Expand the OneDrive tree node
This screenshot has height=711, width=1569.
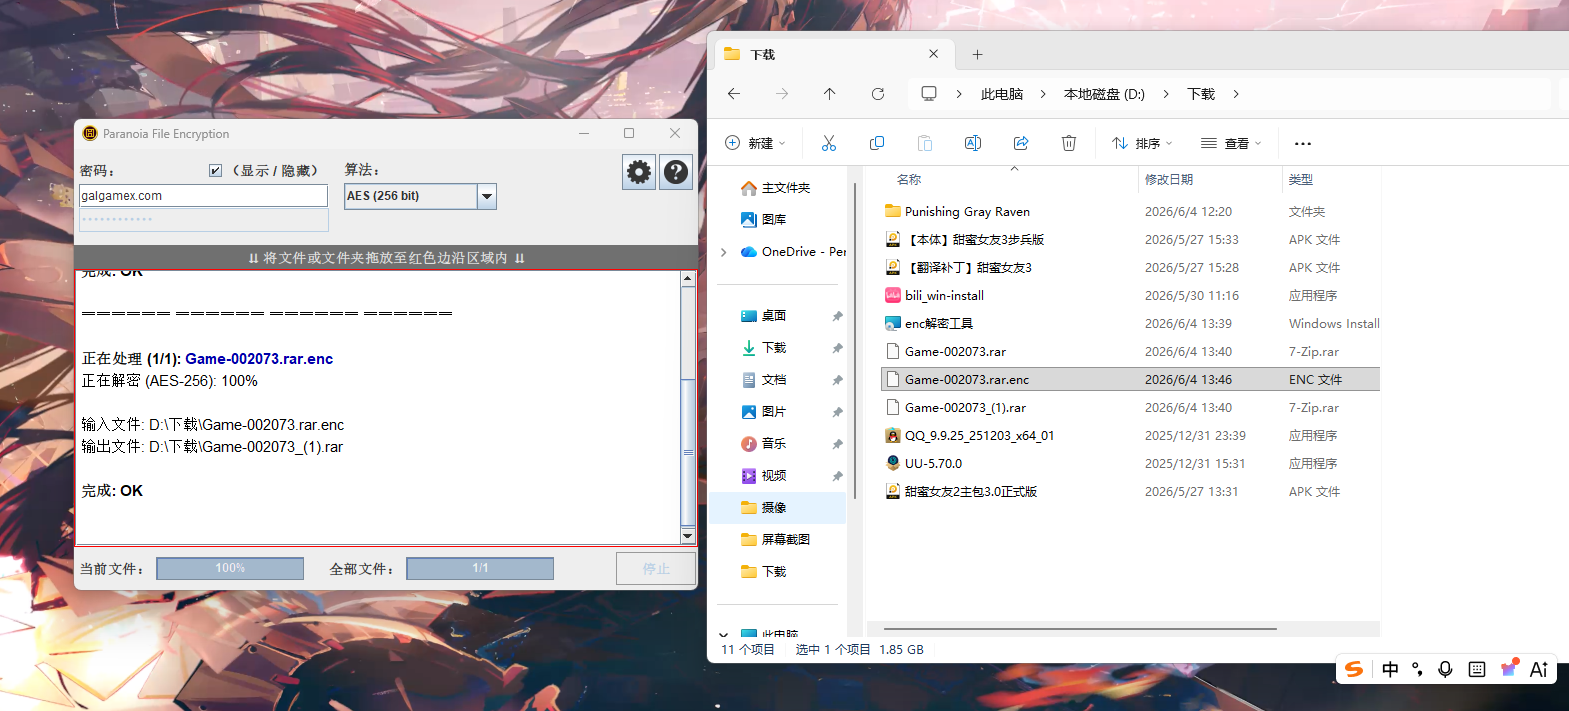(724, 252)
